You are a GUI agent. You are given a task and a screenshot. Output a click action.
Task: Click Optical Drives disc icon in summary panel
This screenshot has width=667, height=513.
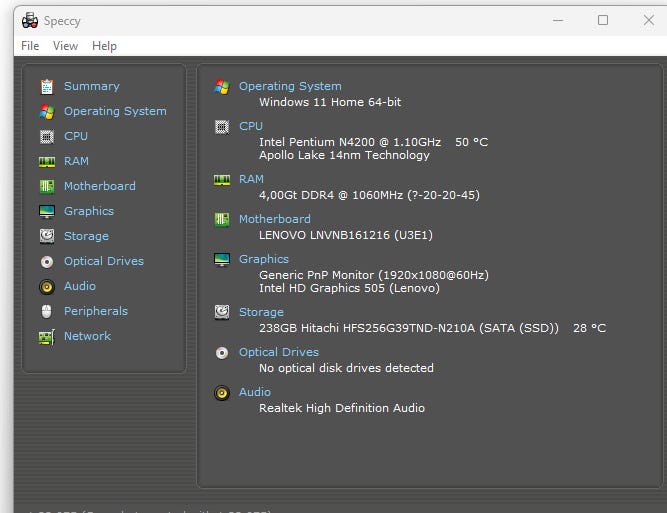pyautogui.click(x=222, y=353)
